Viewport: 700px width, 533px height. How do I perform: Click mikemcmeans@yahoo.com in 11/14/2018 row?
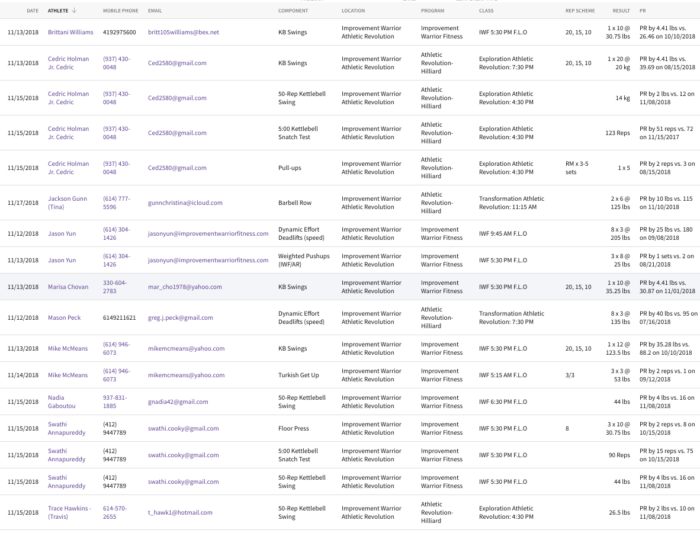point(186,375)
